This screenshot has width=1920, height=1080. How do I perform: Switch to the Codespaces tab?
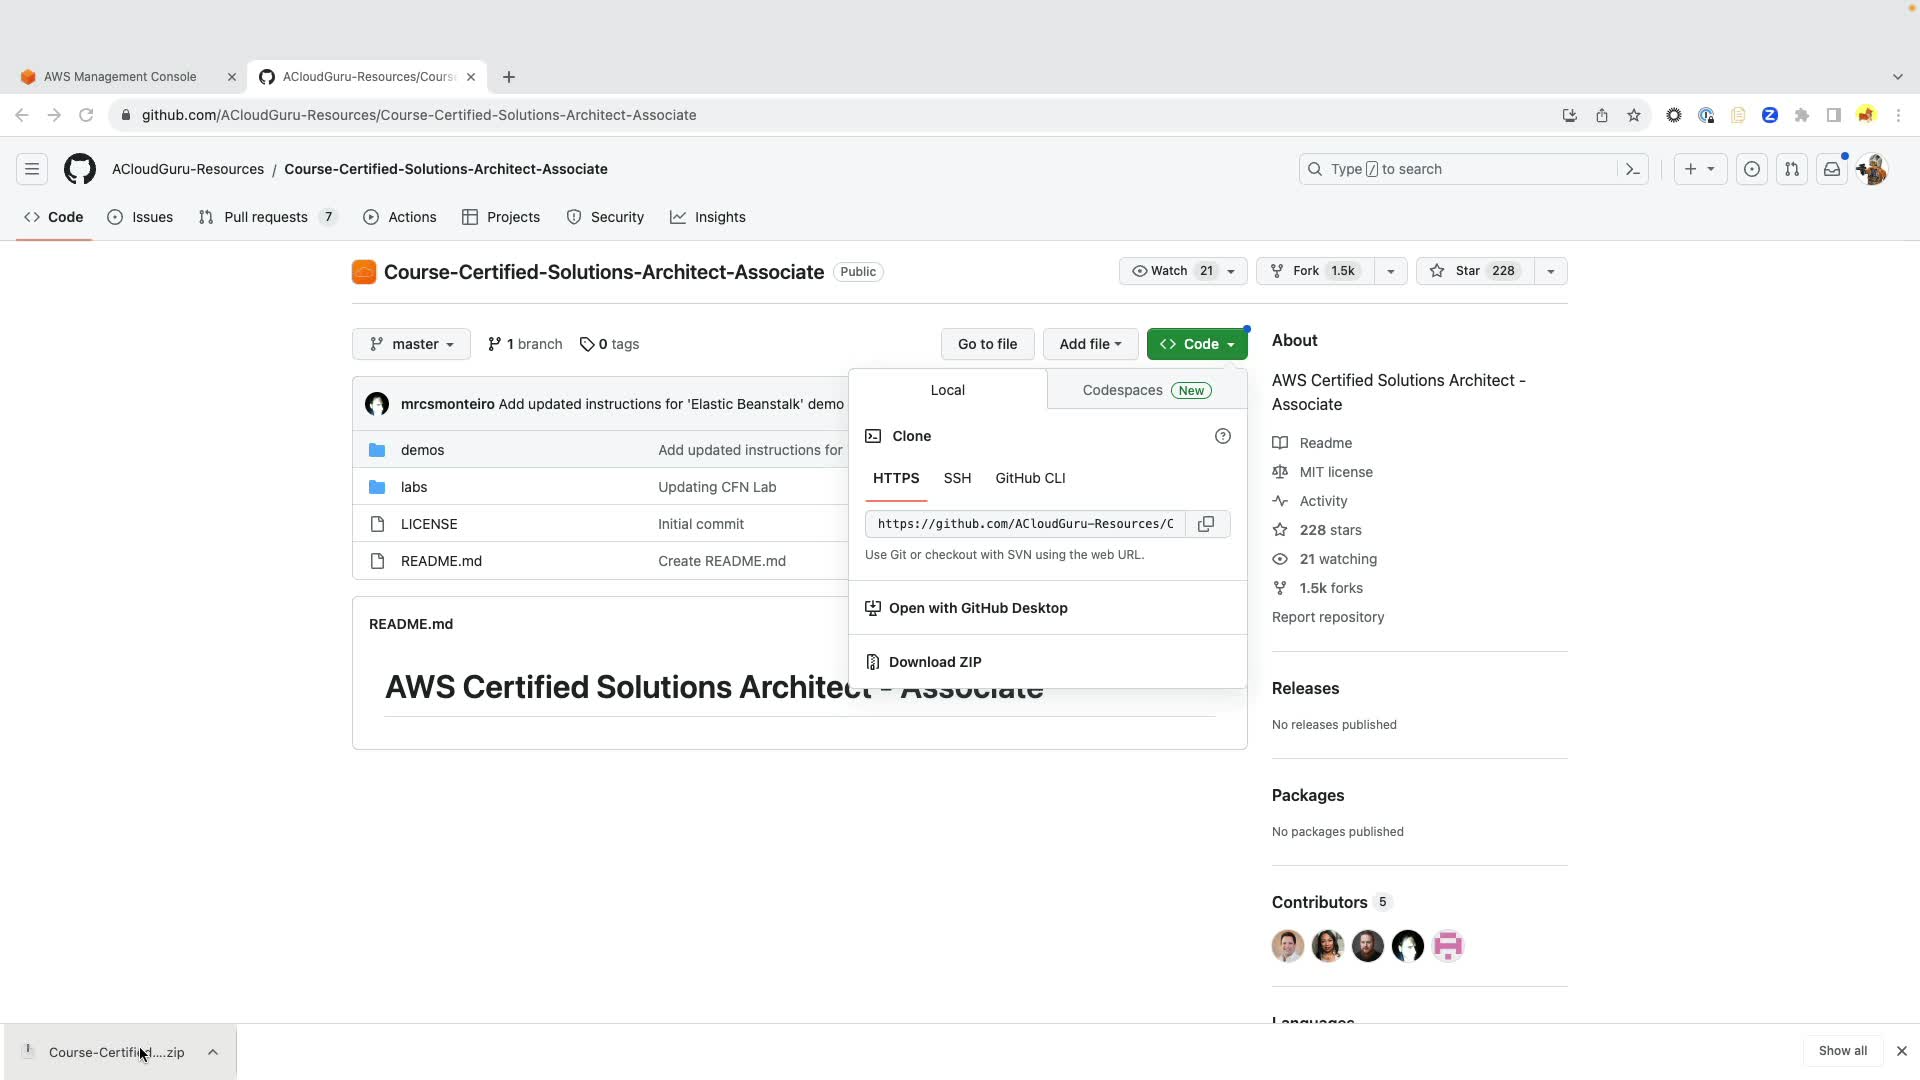[1146, 390]
